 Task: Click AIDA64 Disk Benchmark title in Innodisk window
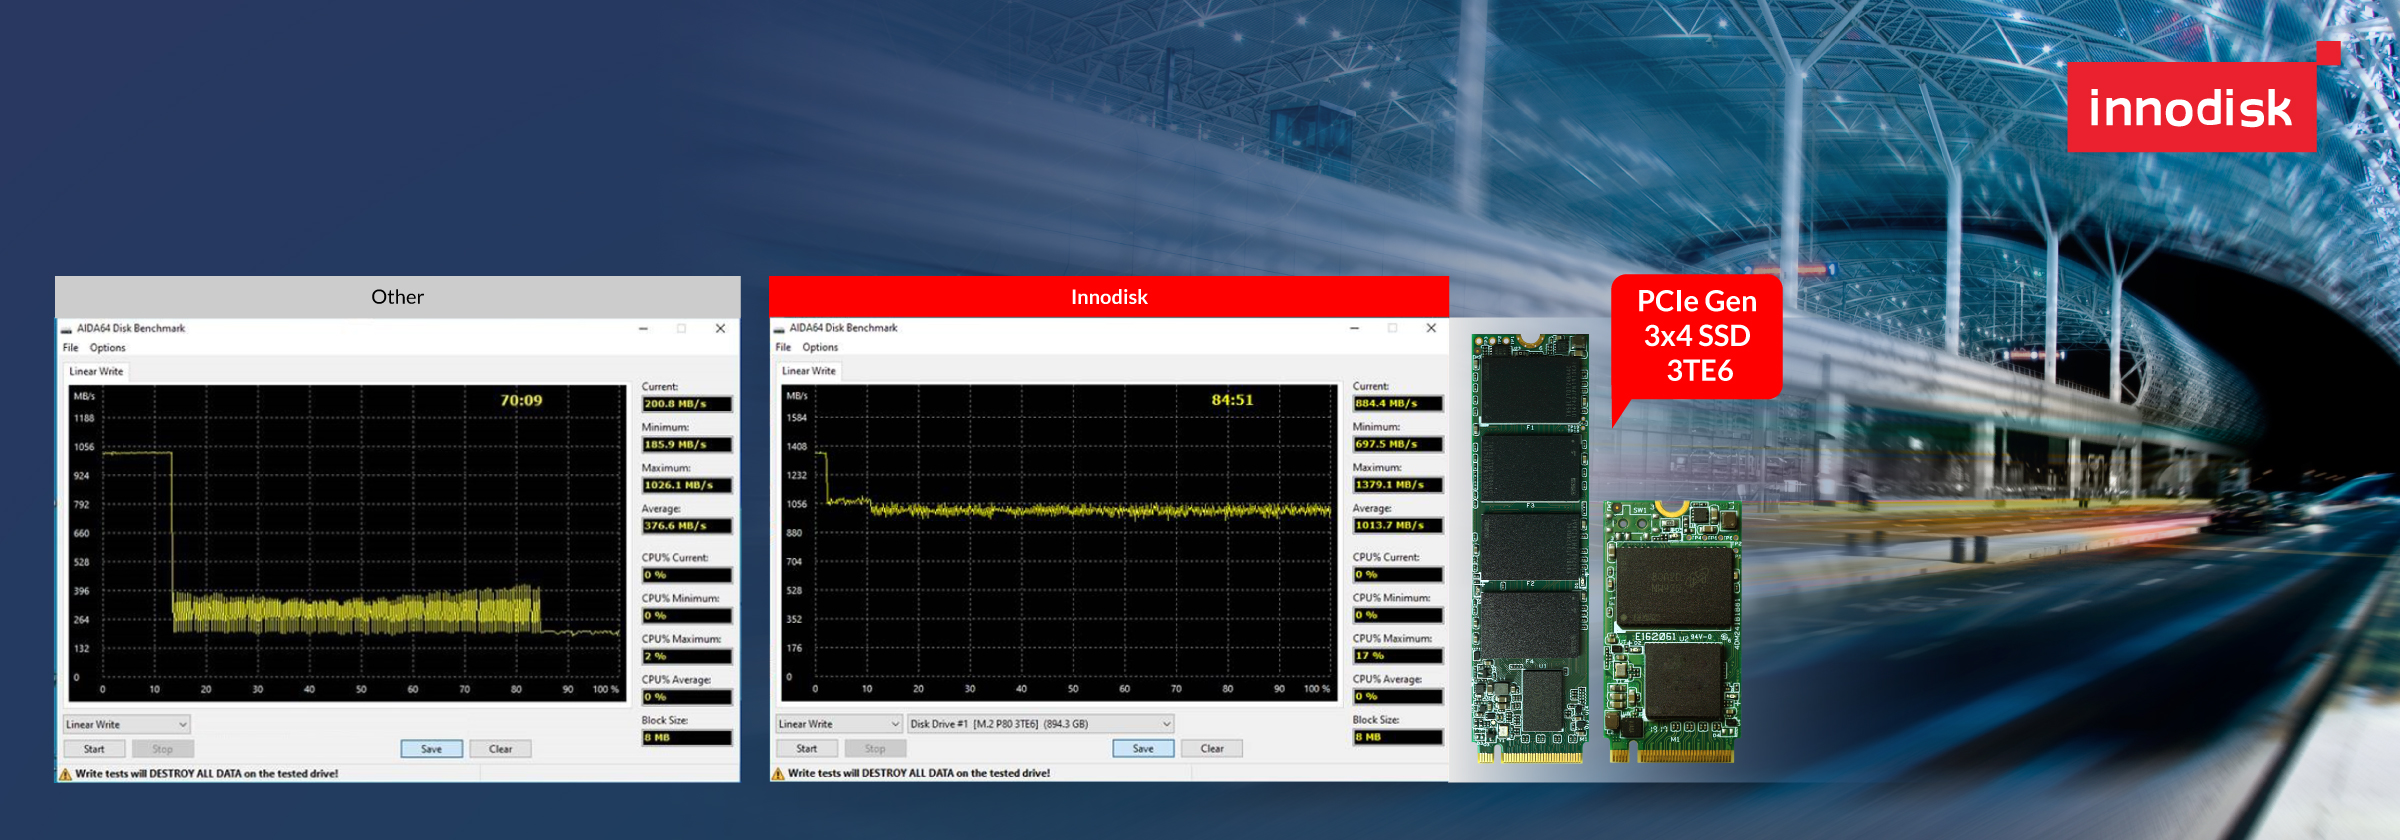[843, 328]
